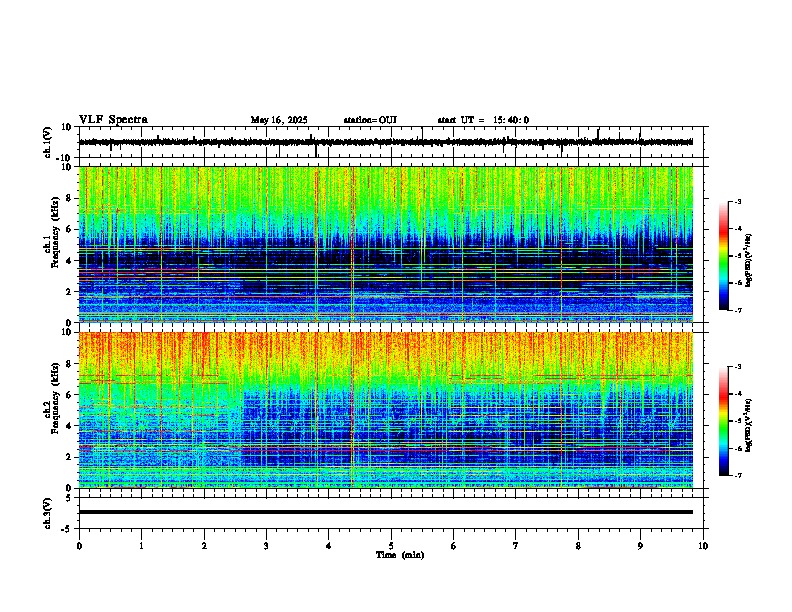Image resolution: width=792 pixels, height=612 pixels.
Task: Click the "8" kHz tick of the ch.2 spectrogram
Action: point(70,364)
